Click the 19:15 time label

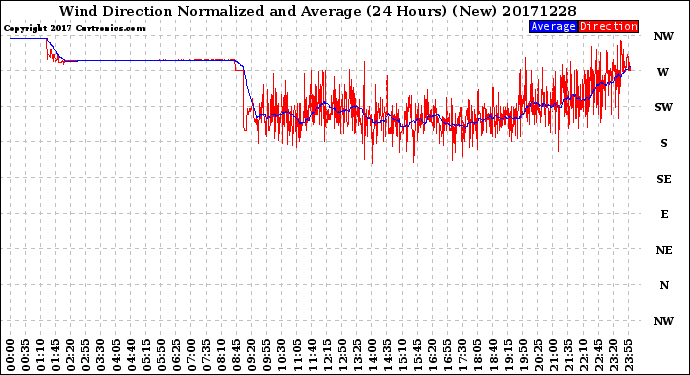(x=508, y=355)
